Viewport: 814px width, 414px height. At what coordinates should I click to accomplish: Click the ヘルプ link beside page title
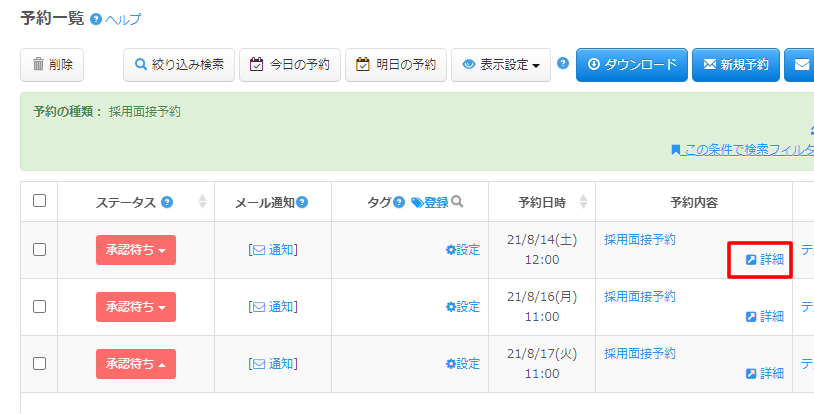click(123, 19)
